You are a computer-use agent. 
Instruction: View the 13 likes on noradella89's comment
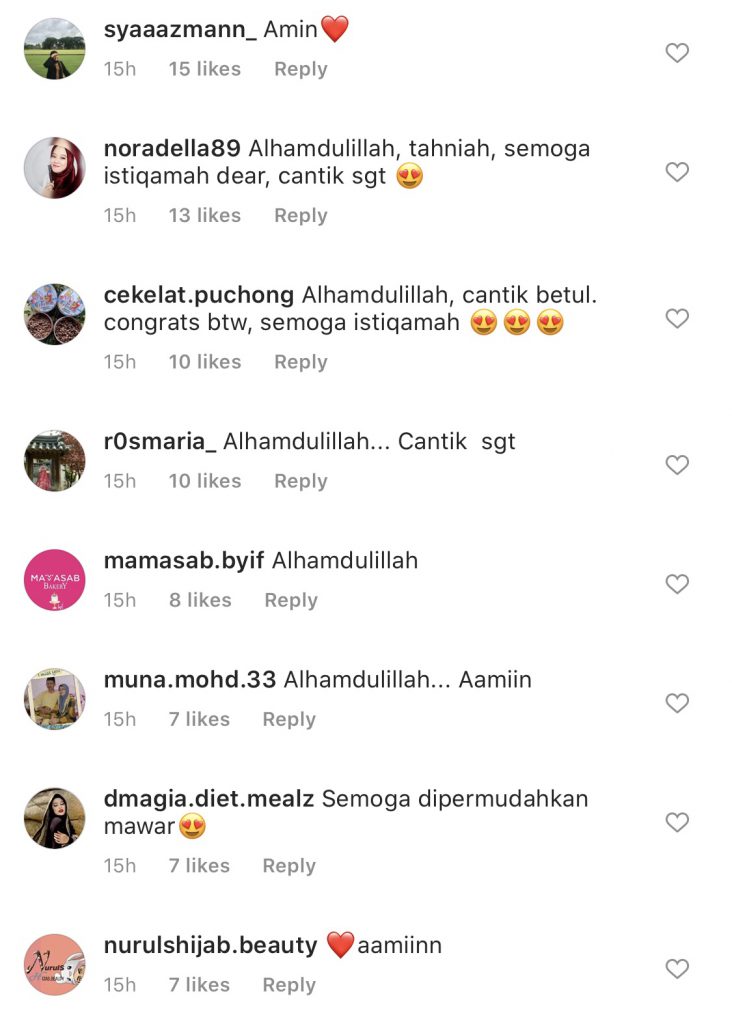pyautogui.click(x=204, y=216)
